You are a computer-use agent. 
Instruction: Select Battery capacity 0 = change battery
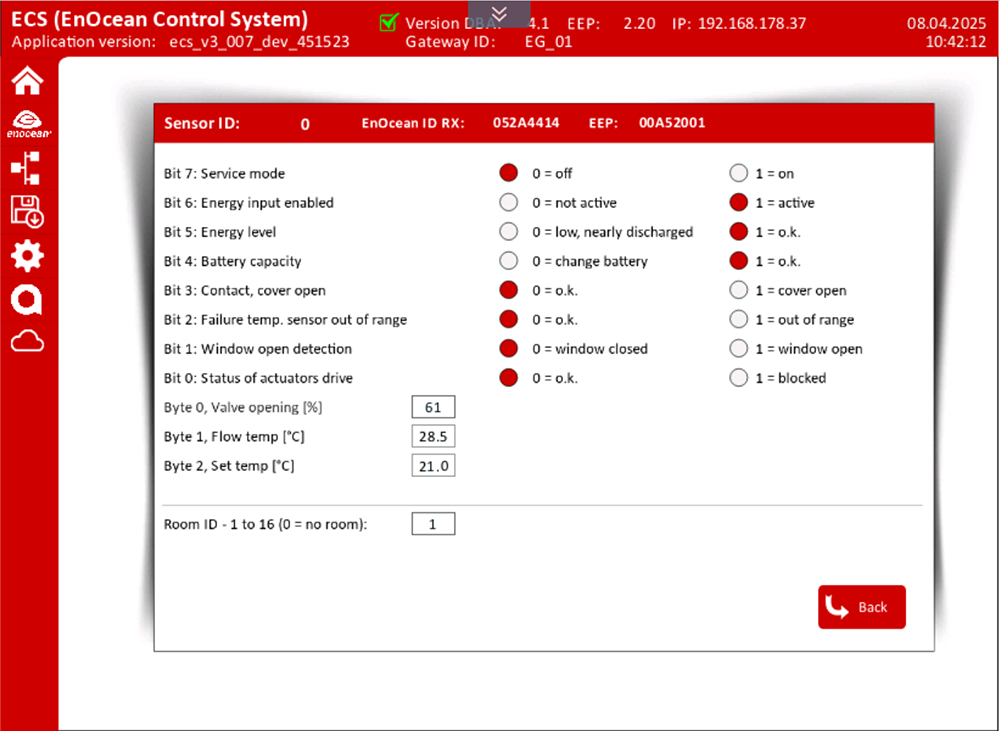pyautogui.click(x=509, y=261)
